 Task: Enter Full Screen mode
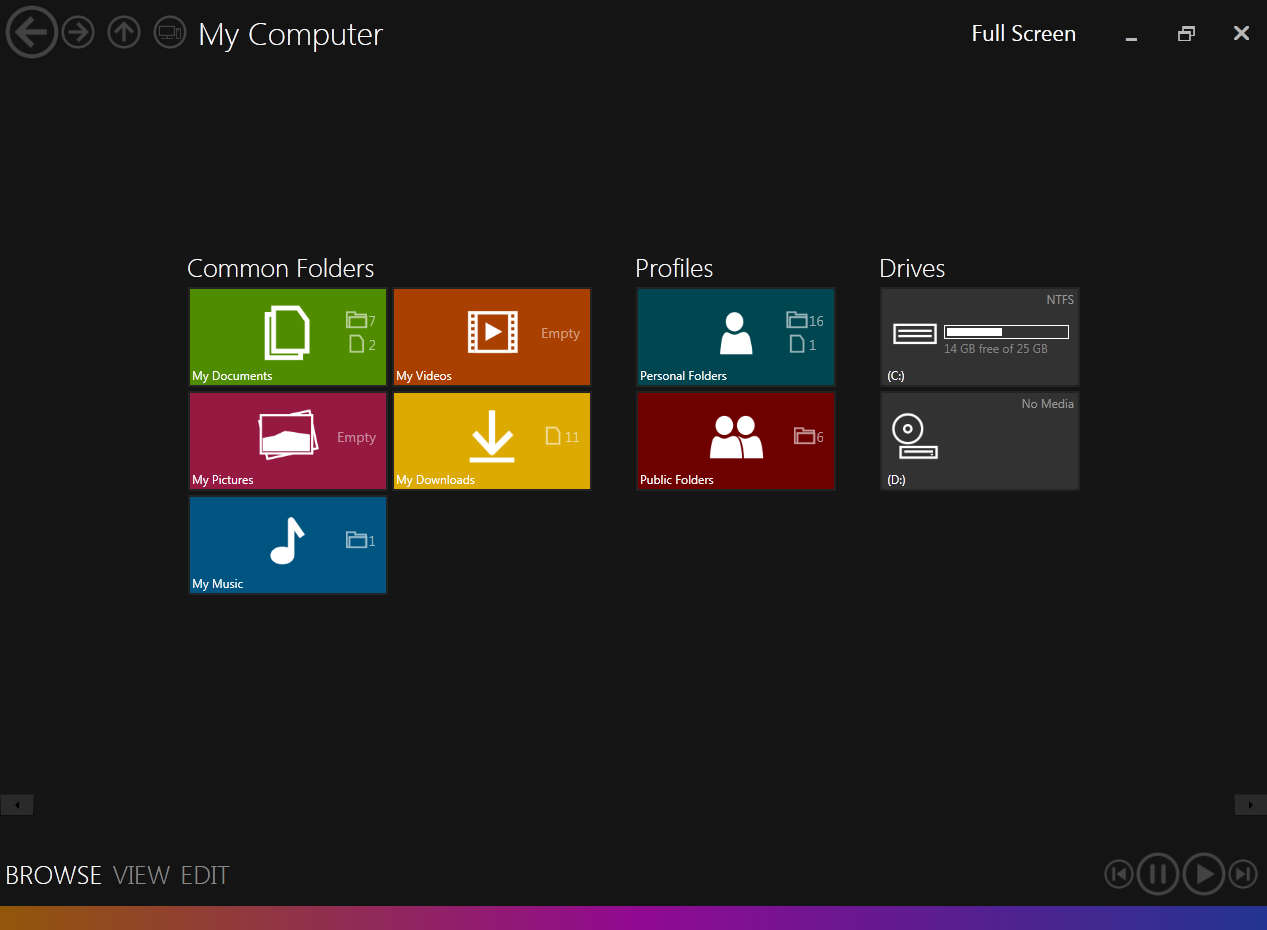[1023, 34]
